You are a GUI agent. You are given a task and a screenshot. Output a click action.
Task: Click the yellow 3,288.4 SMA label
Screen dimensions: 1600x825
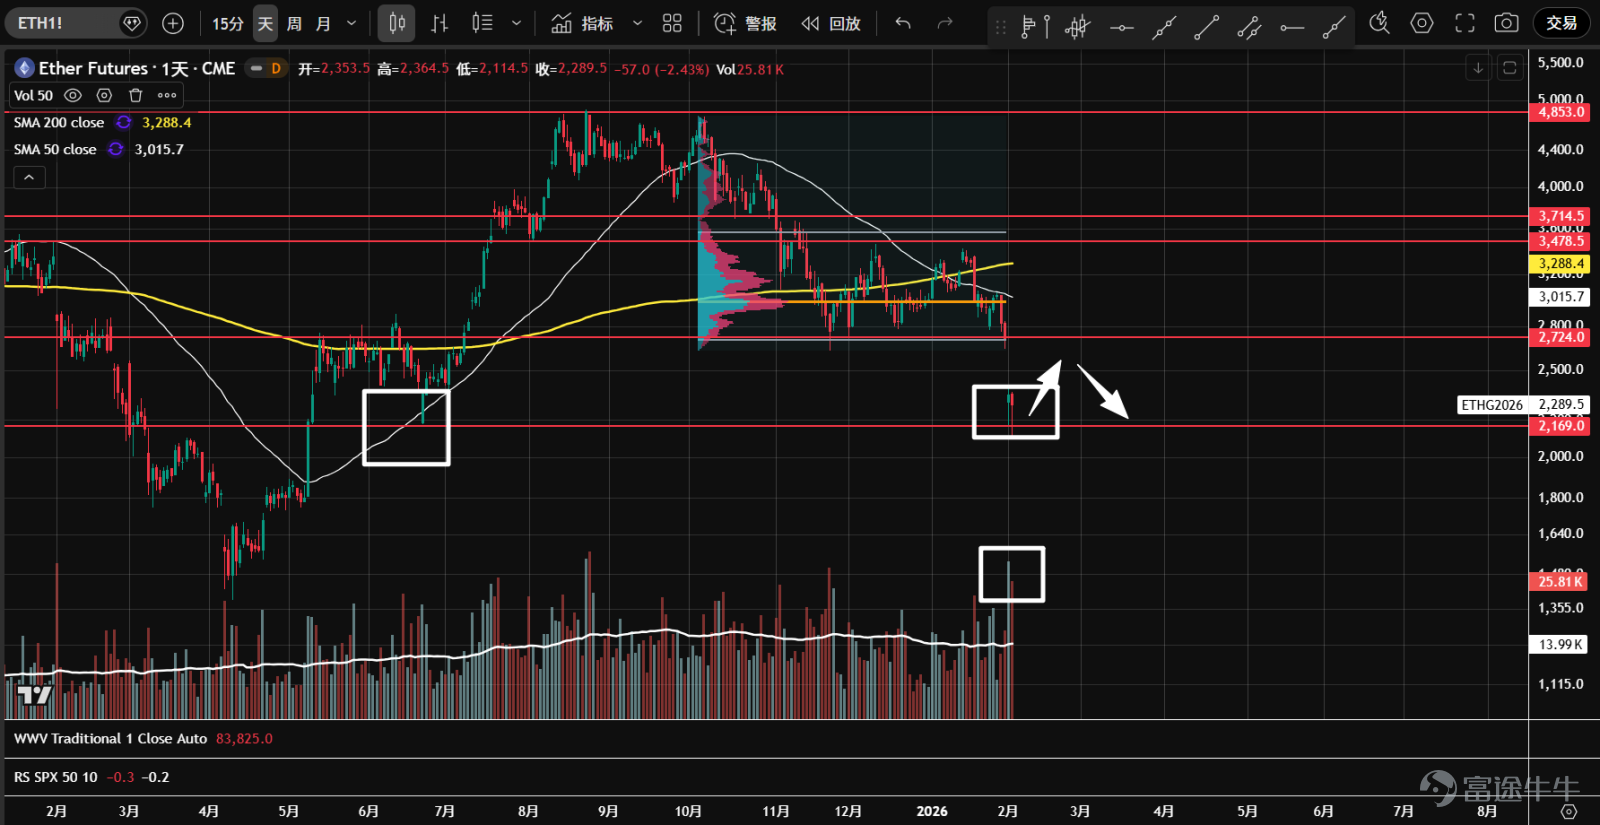click(x=1560, y=264)
